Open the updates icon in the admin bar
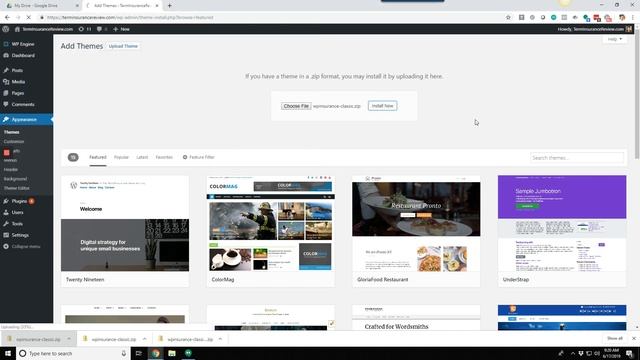Viewport: 640px width, 360px height. click(x=81, y=29)
